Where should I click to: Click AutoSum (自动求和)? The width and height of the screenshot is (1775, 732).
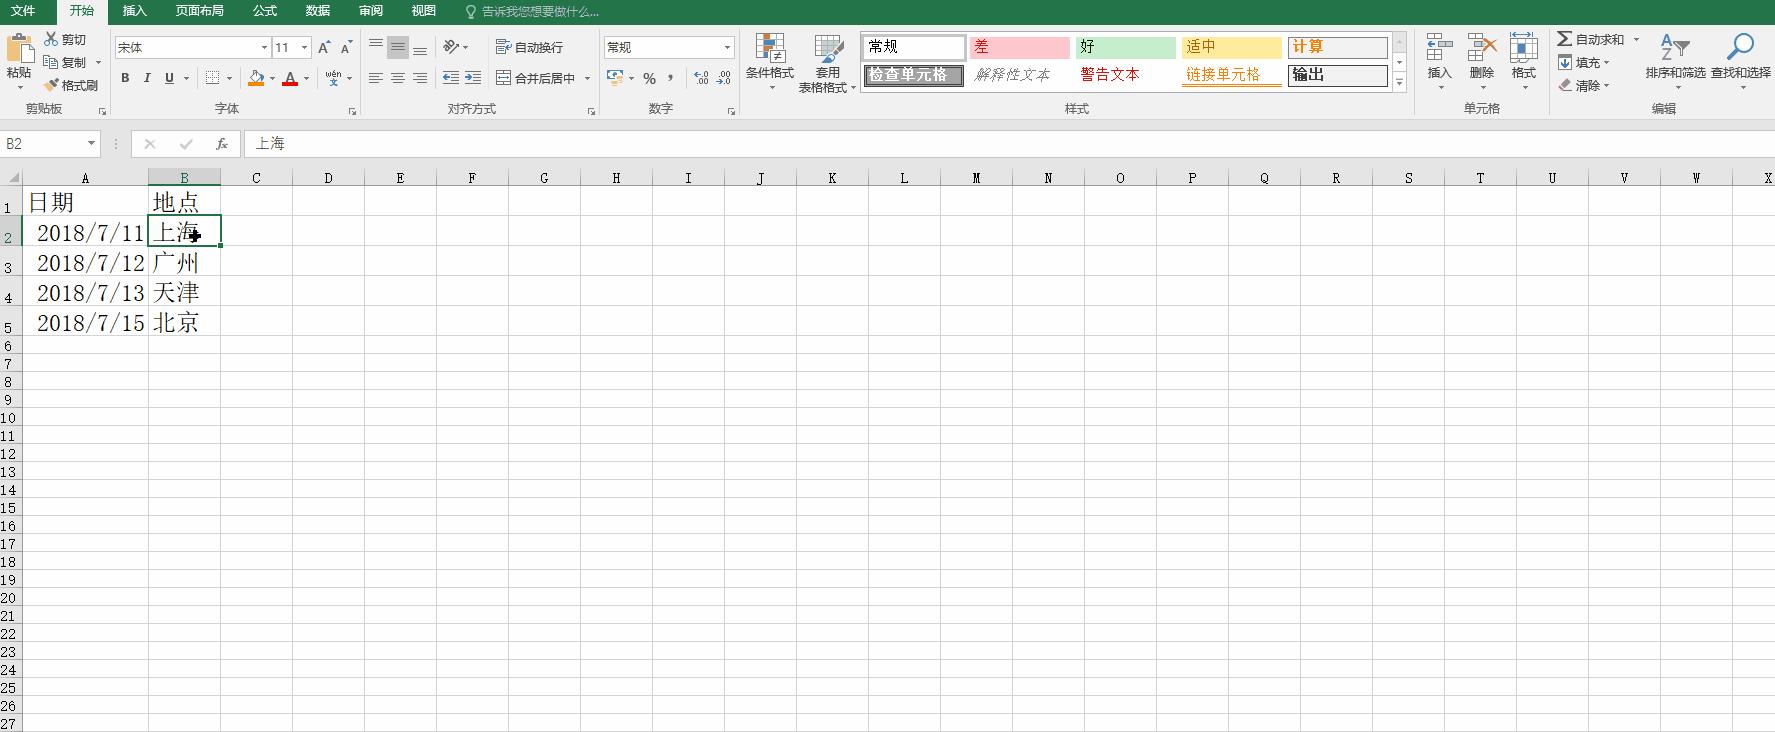click(x=1590, y=39)
